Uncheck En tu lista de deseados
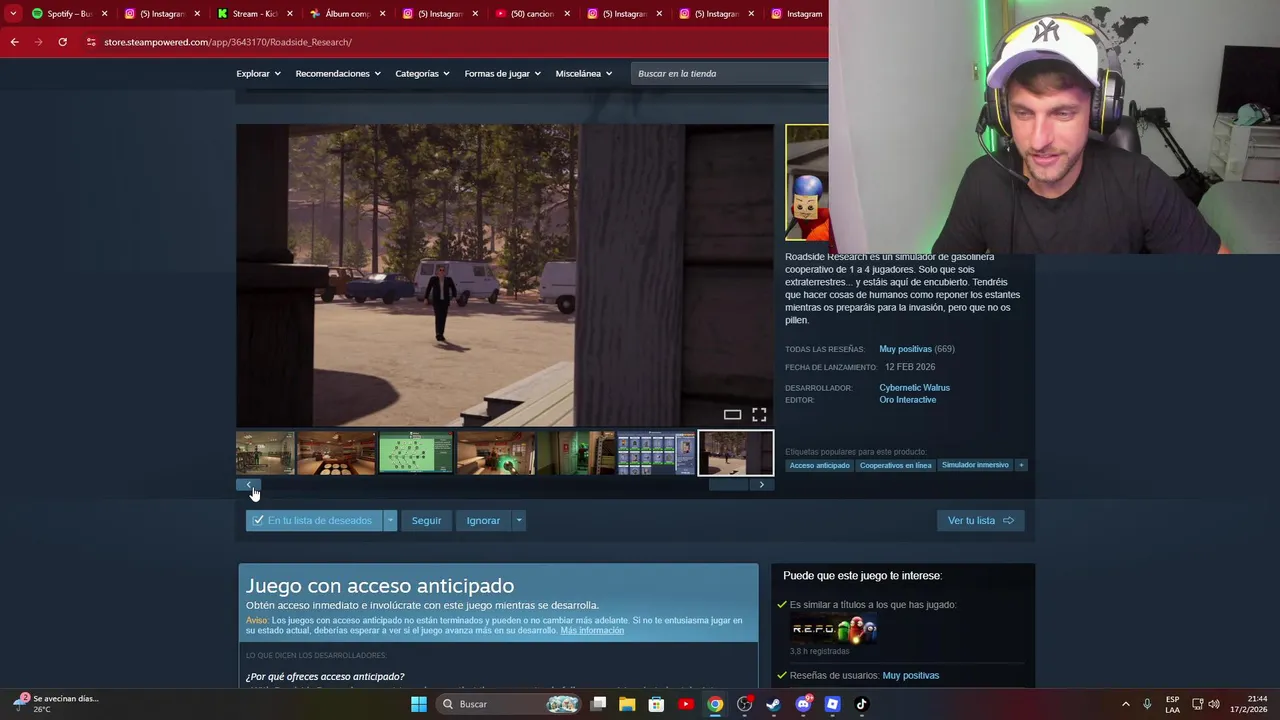1280x720 pixels. click(314, 520)
